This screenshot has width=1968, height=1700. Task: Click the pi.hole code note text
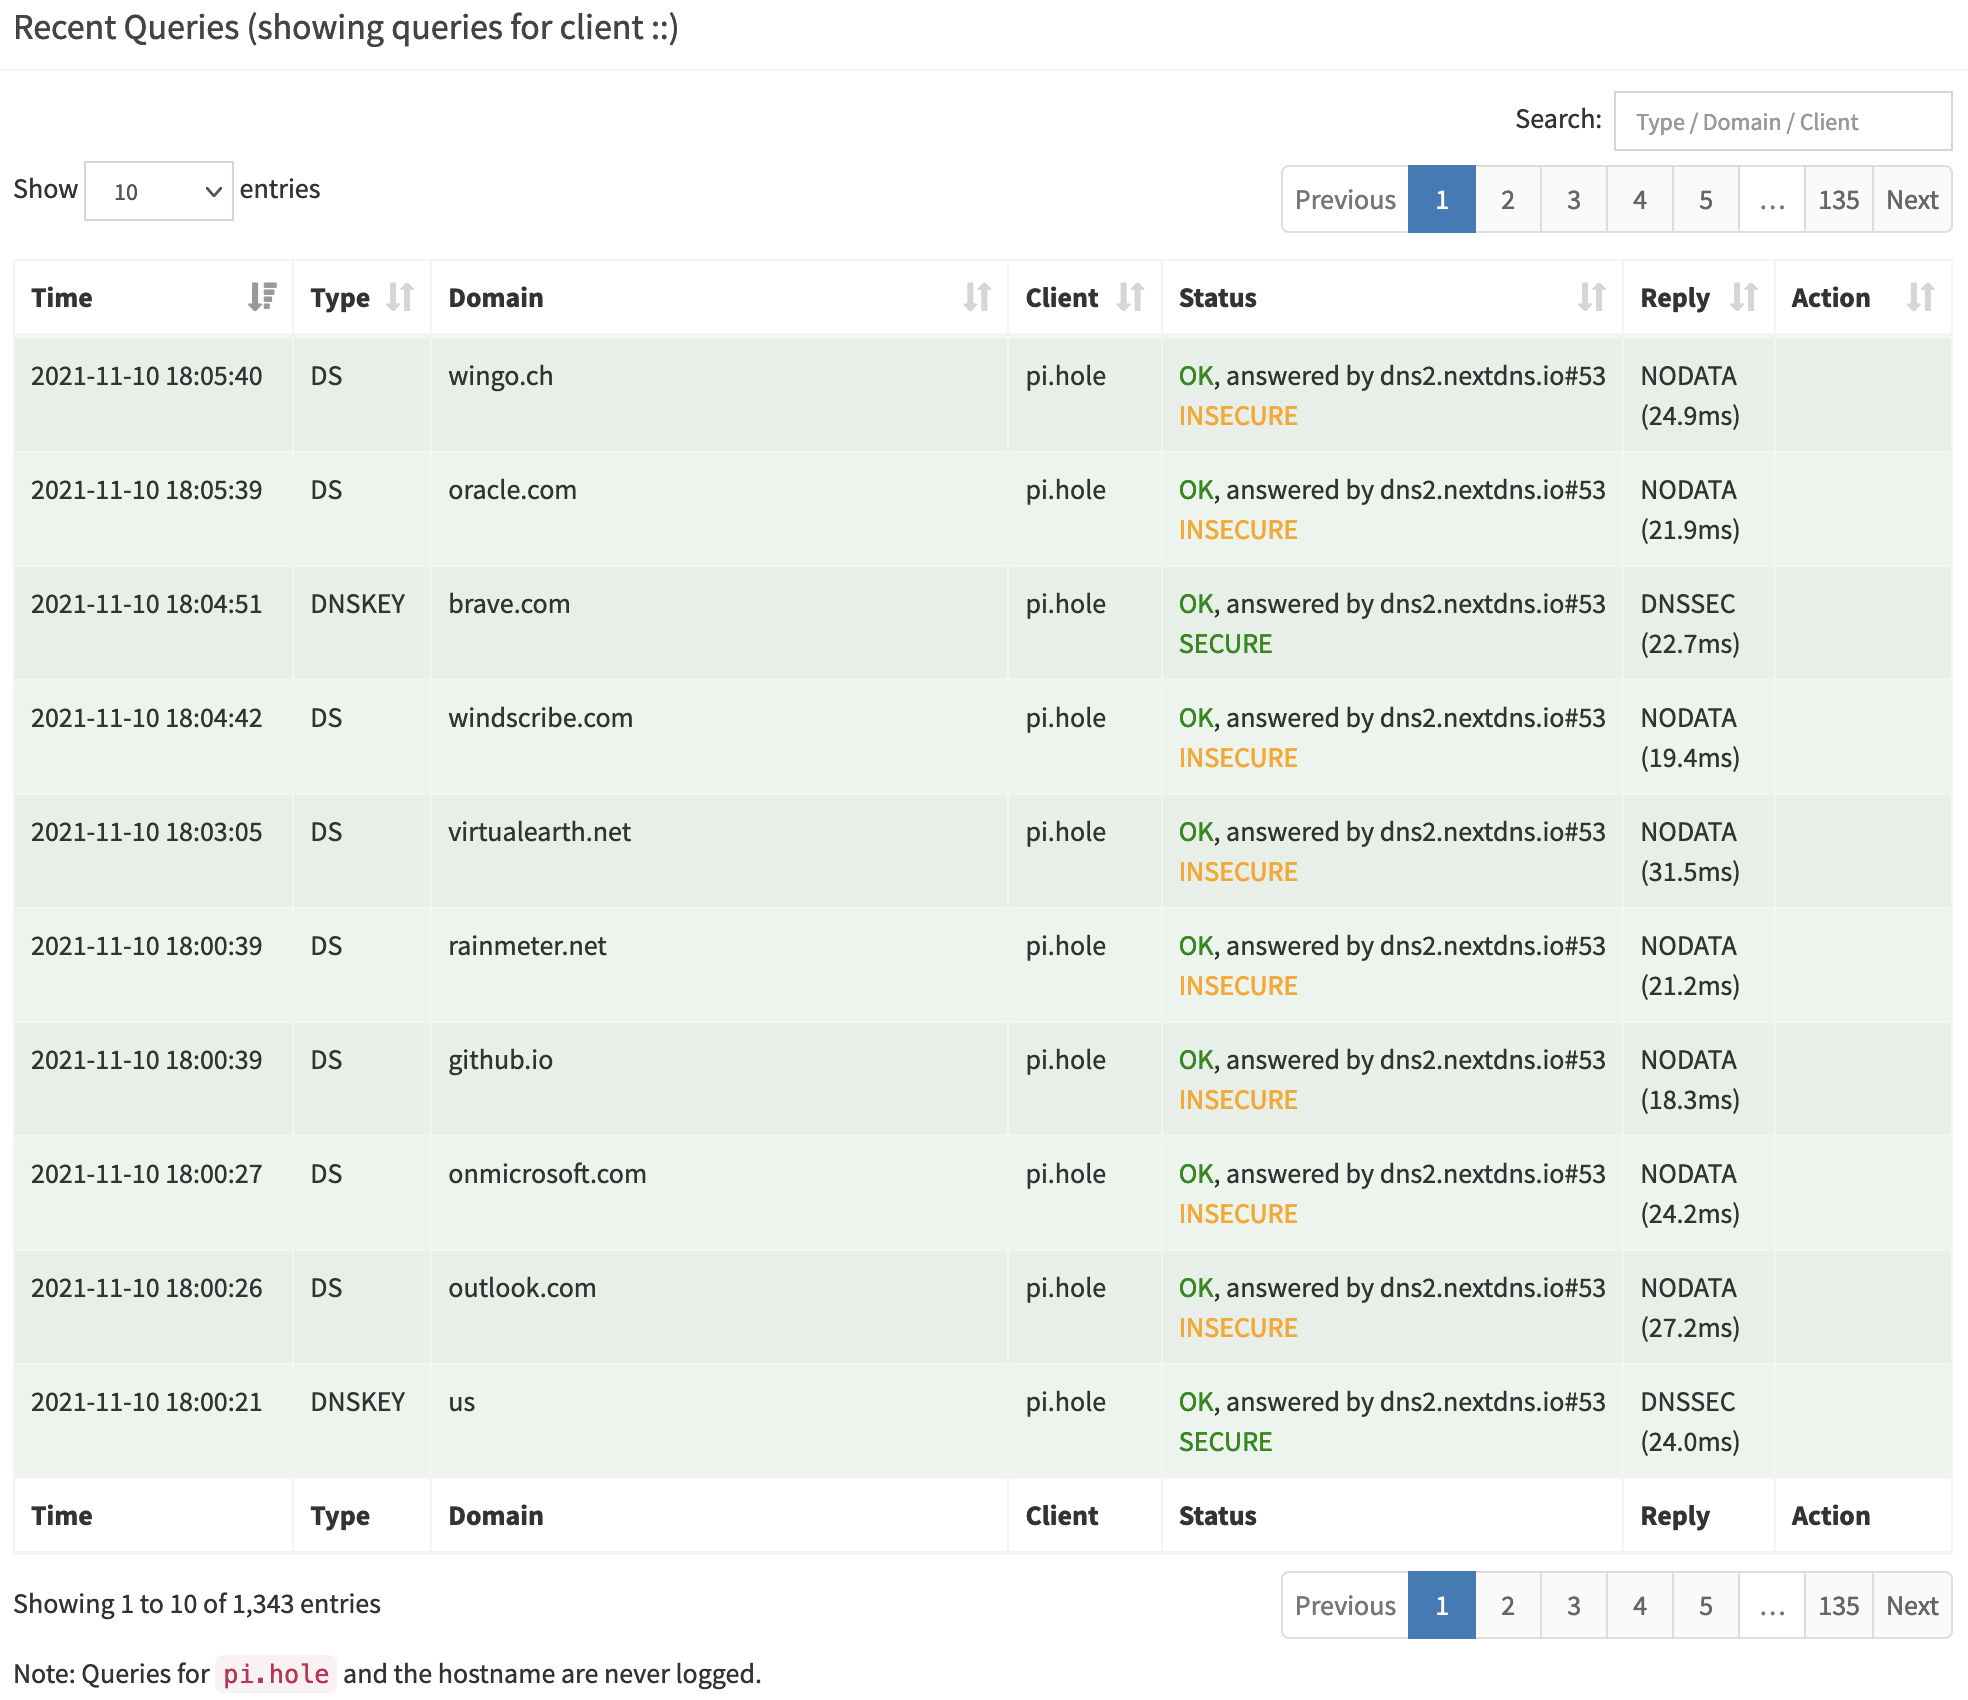pyautogui.click(x=276, y=1674)
